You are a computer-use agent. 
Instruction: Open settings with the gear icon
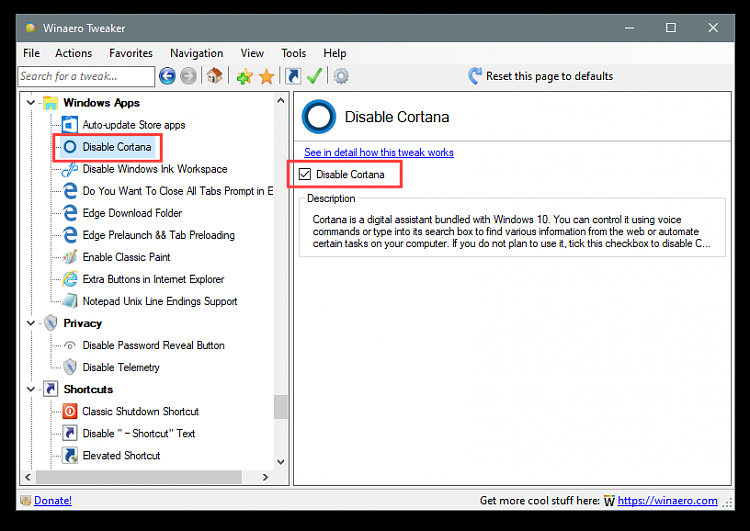coord(341,76)
